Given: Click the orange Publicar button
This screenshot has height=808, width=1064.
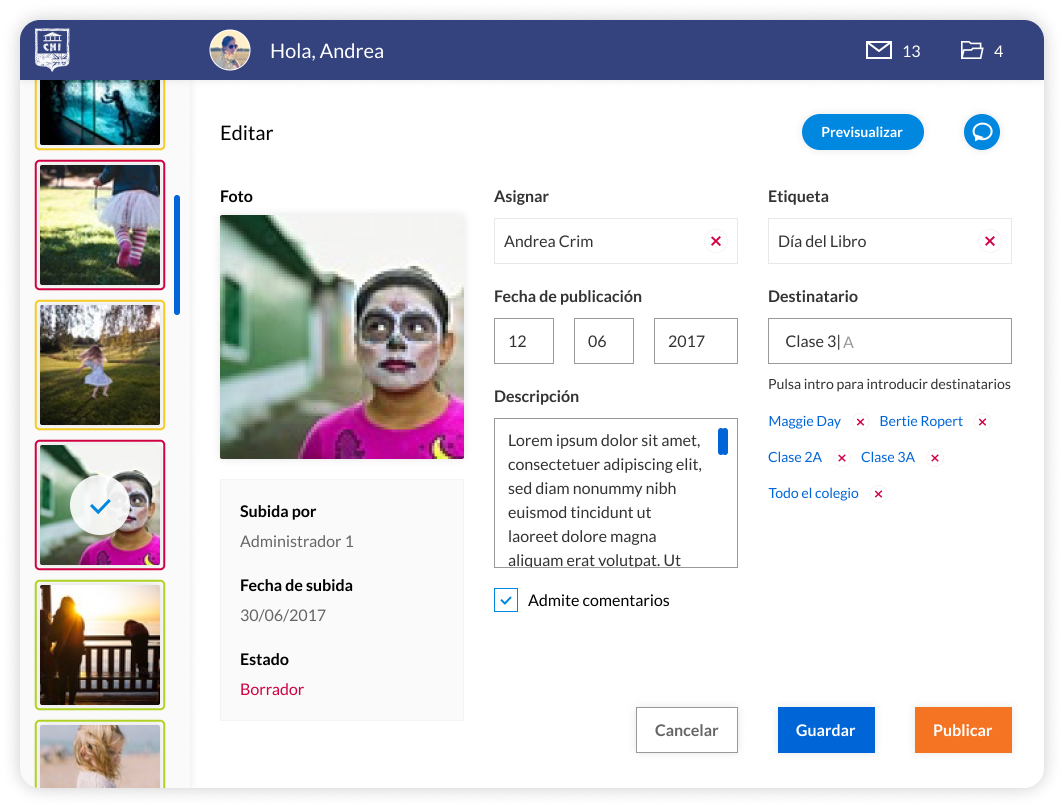Looking at the screenshot, I should [963, 730].
